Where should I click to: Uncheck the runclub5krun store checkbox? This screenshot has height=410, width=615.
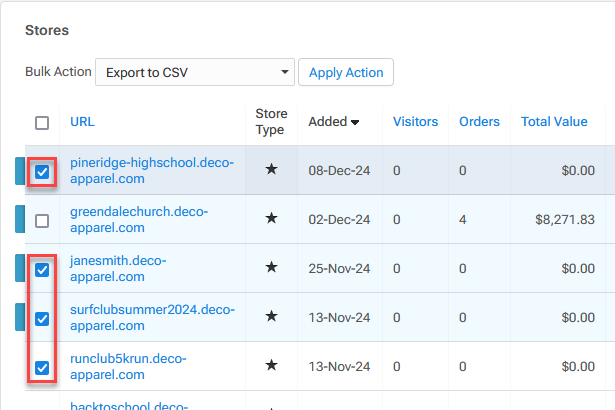click(x=42, y=367)
